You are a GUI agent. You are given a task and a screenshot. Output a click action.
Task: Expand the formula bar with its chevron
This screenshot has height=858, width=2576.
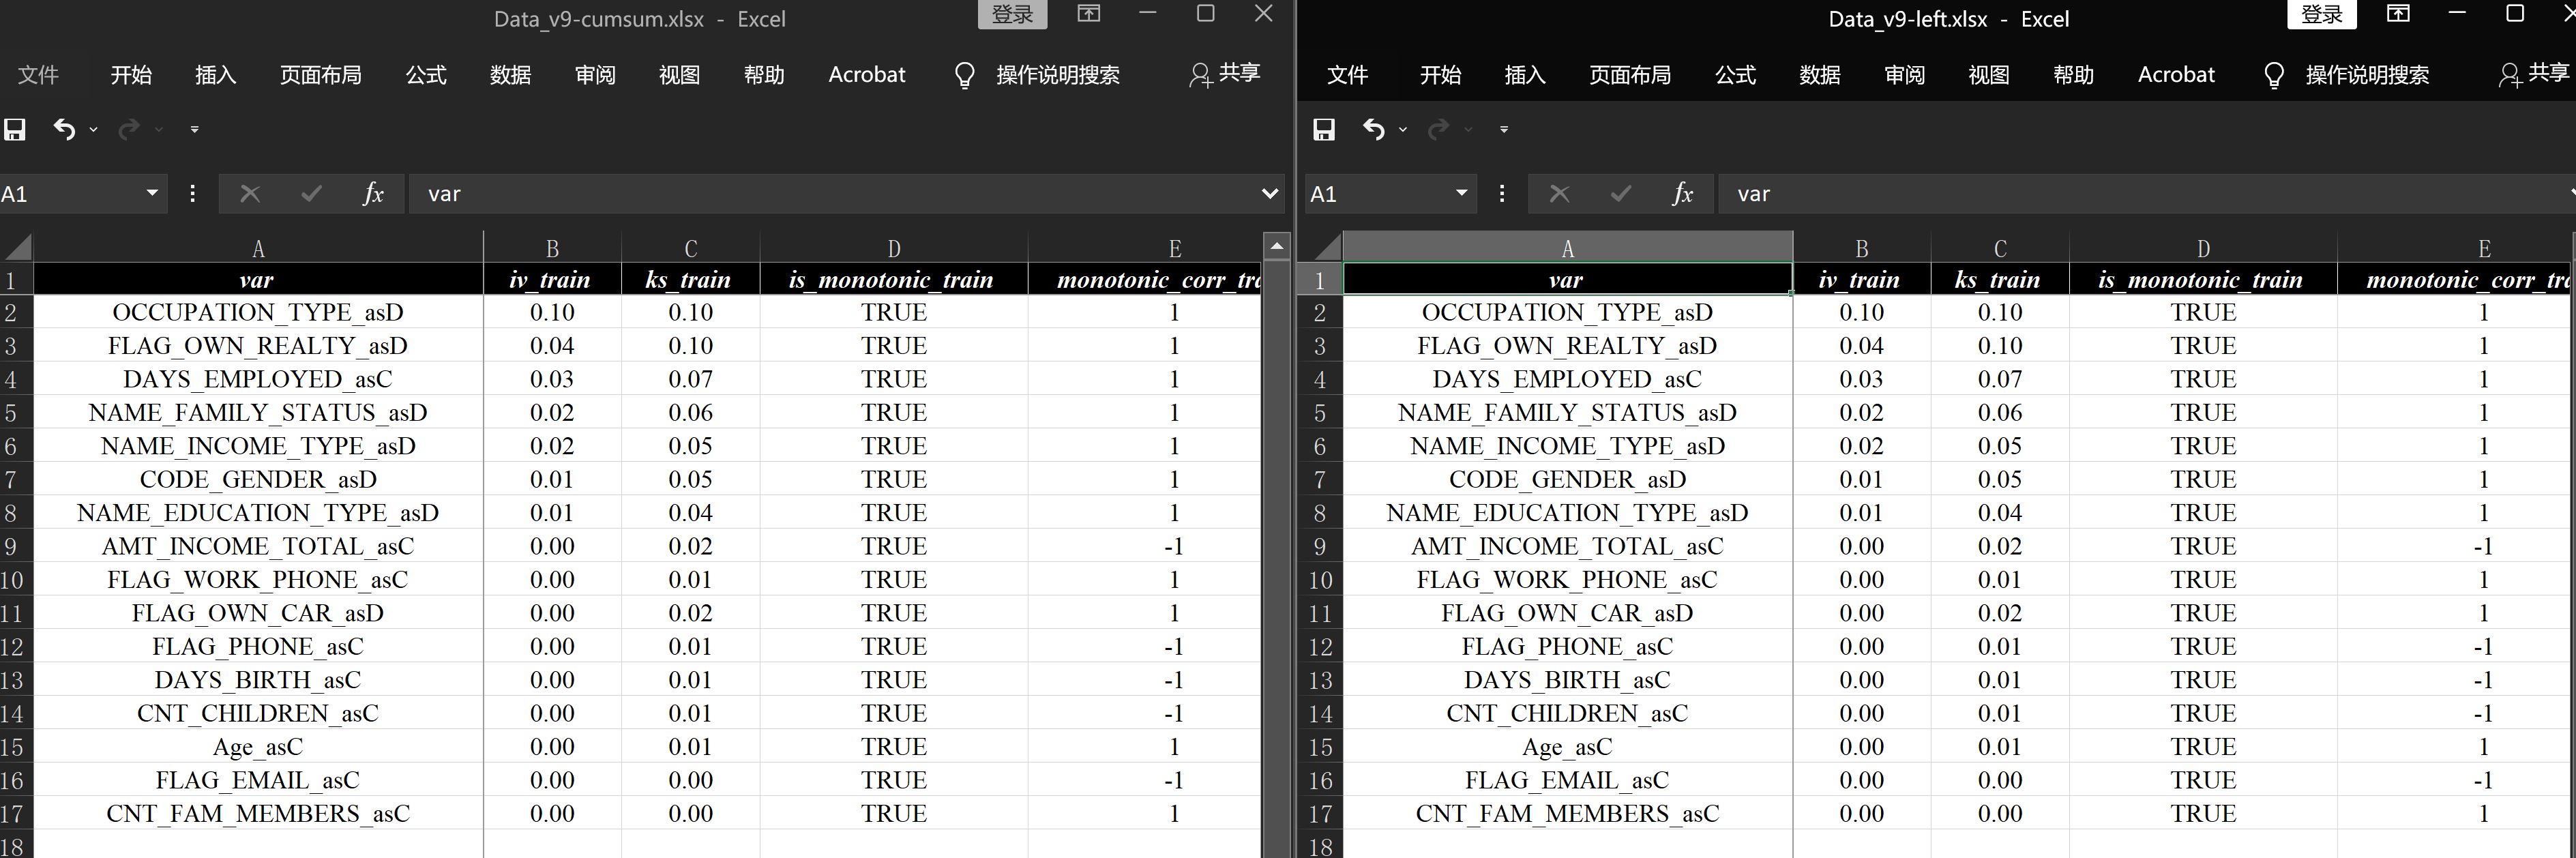(x=1270, y=193)
